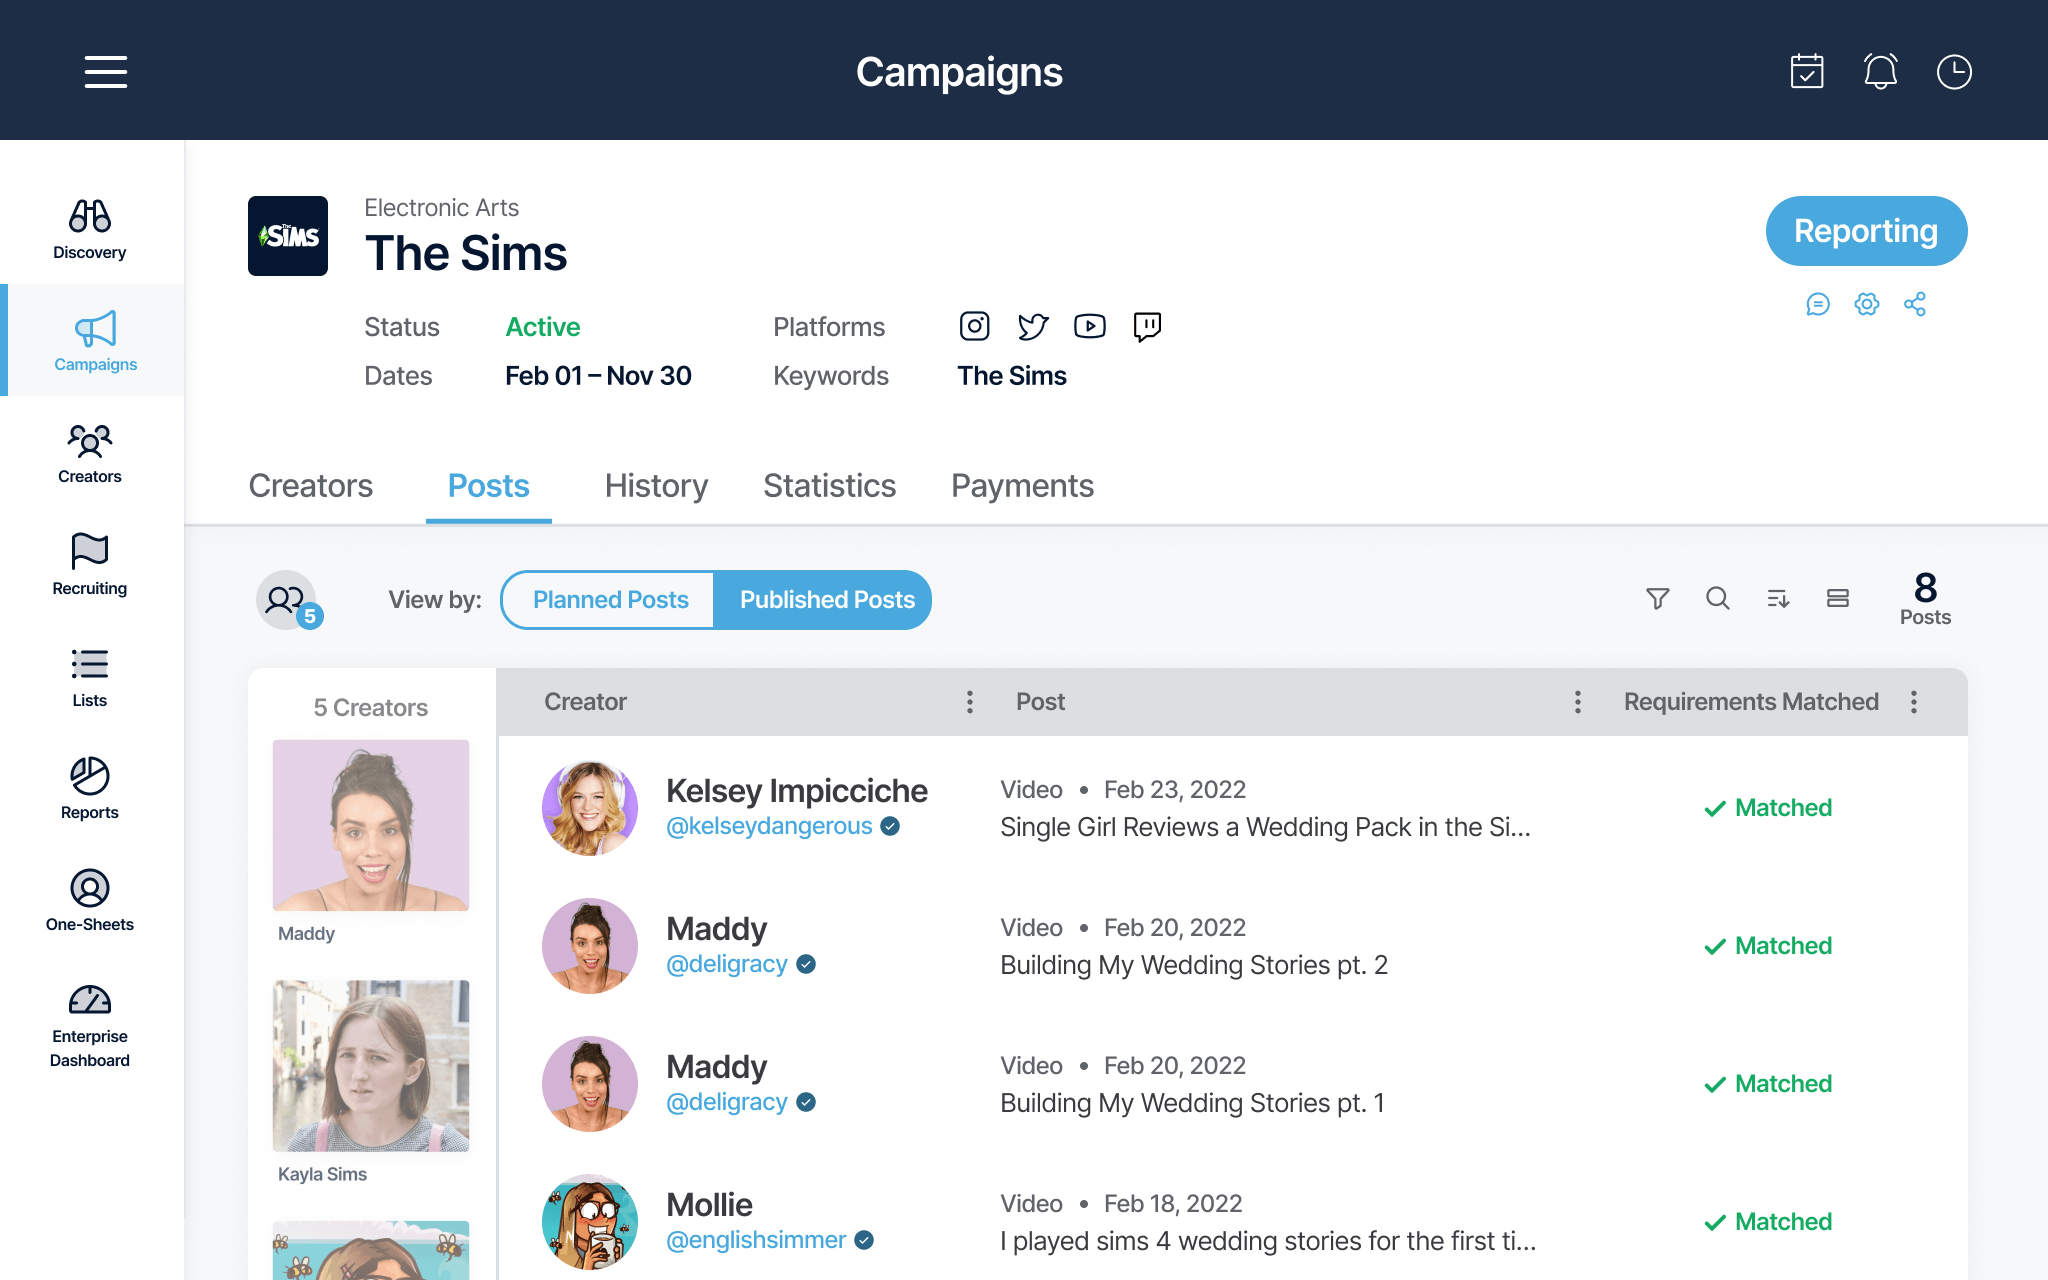Open Recruiting in sidebar
Screen dimensions: 2048x1280
90,566
